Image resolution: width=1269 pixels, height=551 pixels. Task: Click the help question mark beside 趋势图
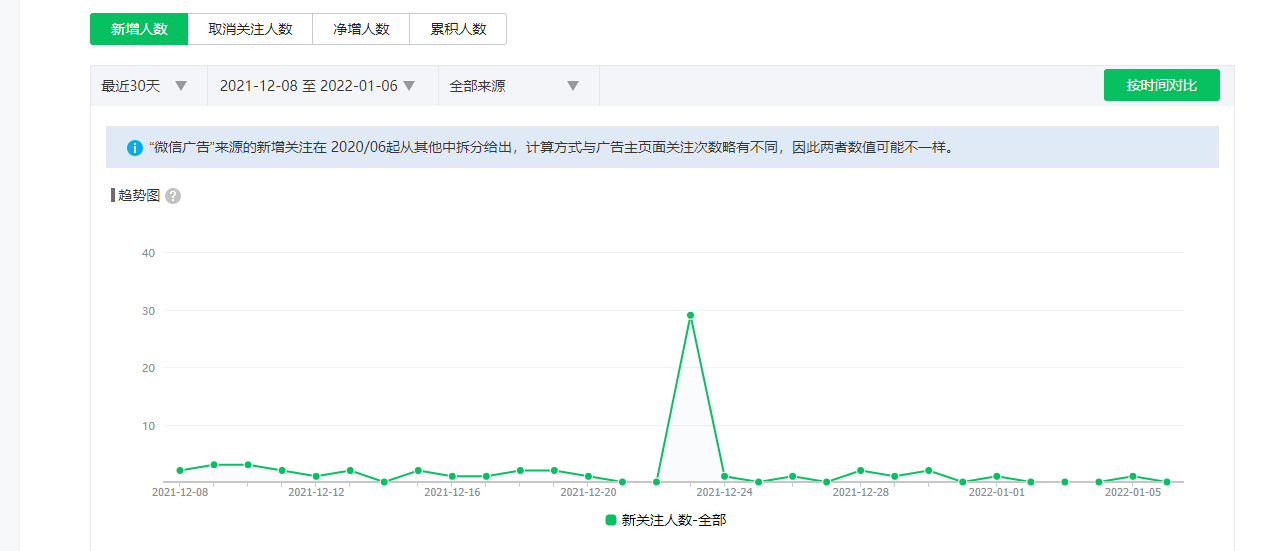click(x=173, y=196)
